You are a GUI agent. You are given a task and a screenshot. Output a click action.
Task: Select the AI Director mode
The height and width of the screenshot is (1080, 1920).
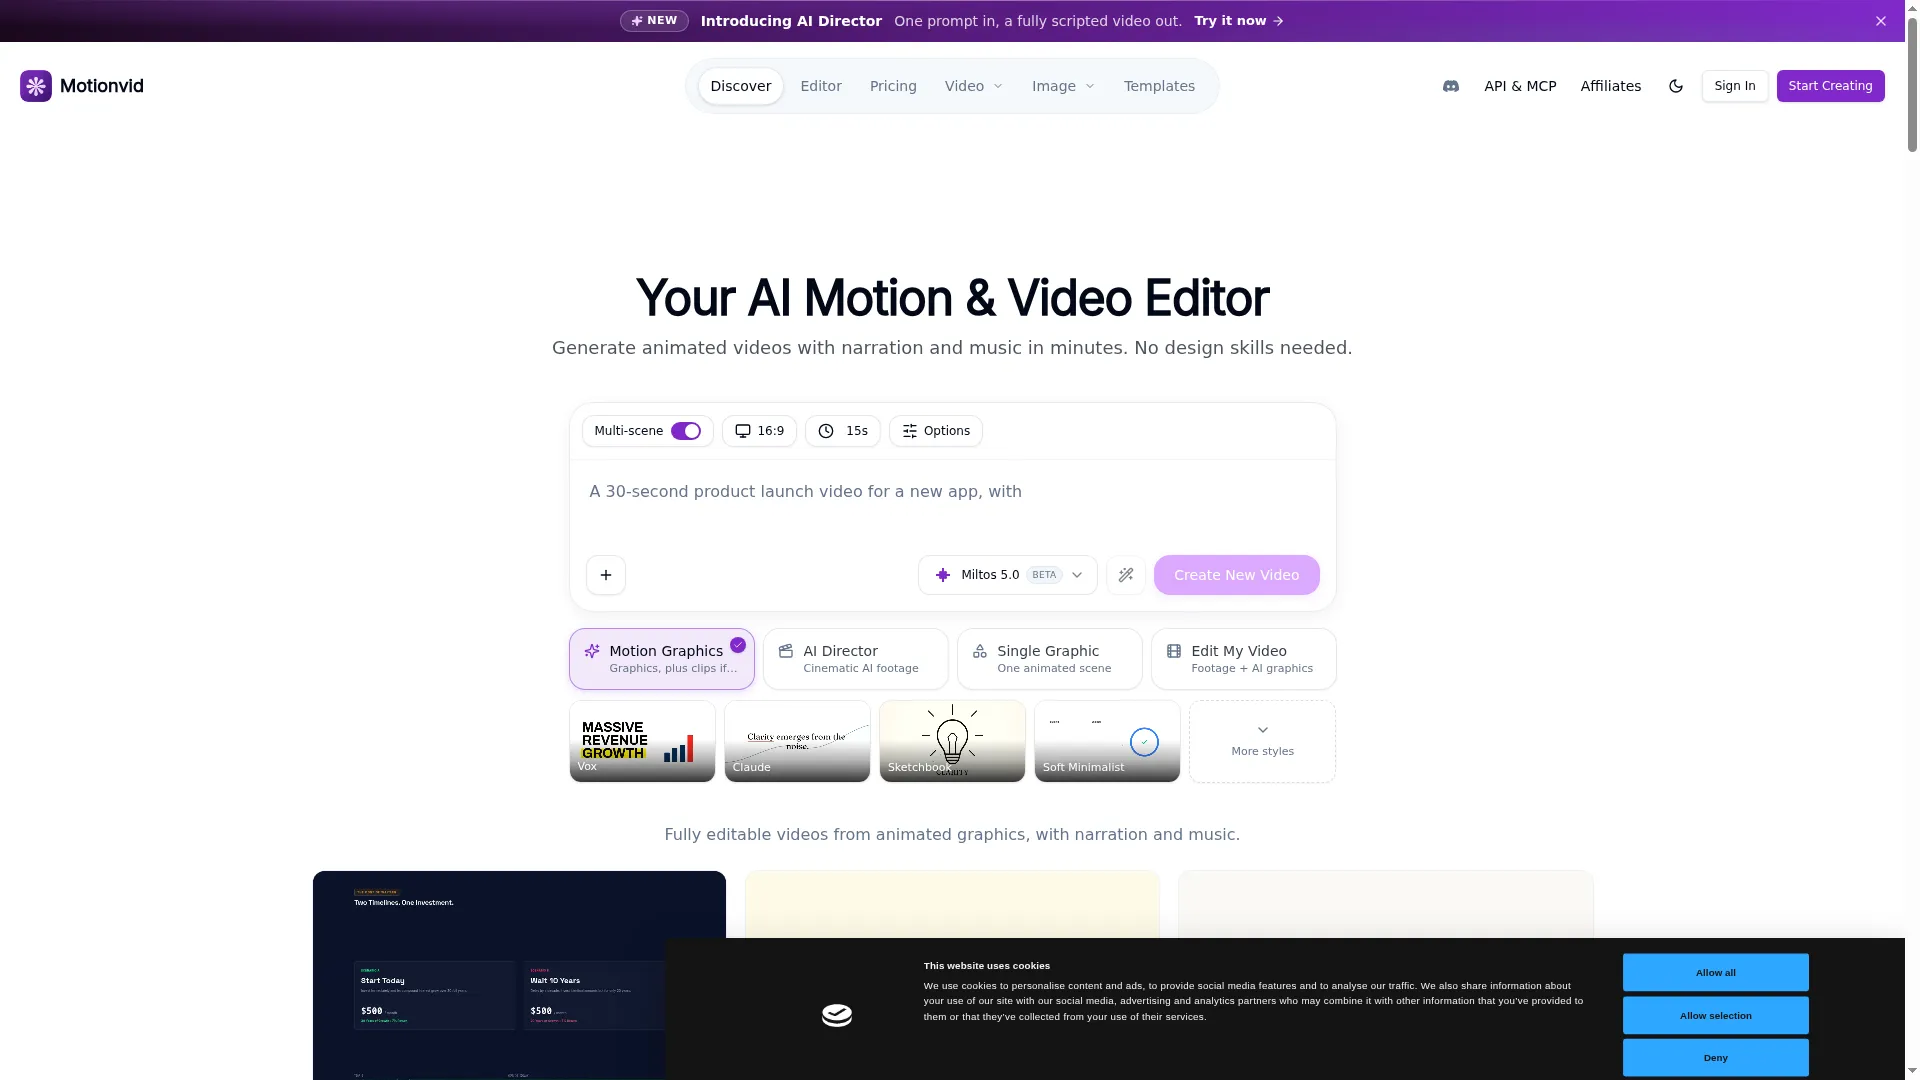(856, 659)
